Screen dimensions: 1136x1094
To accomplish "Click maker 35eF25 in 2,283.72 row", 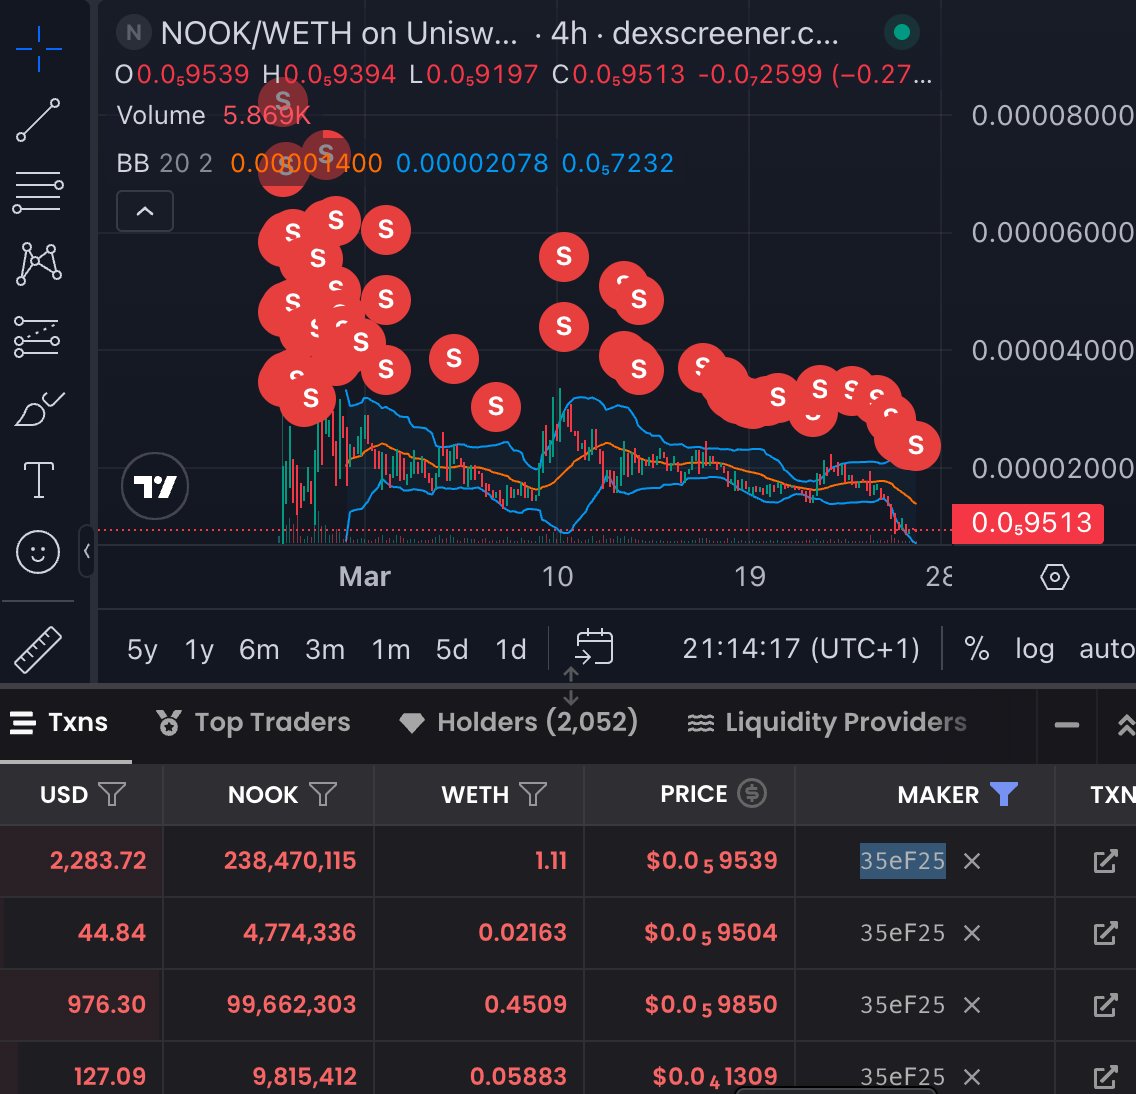I will coord(903,861).
